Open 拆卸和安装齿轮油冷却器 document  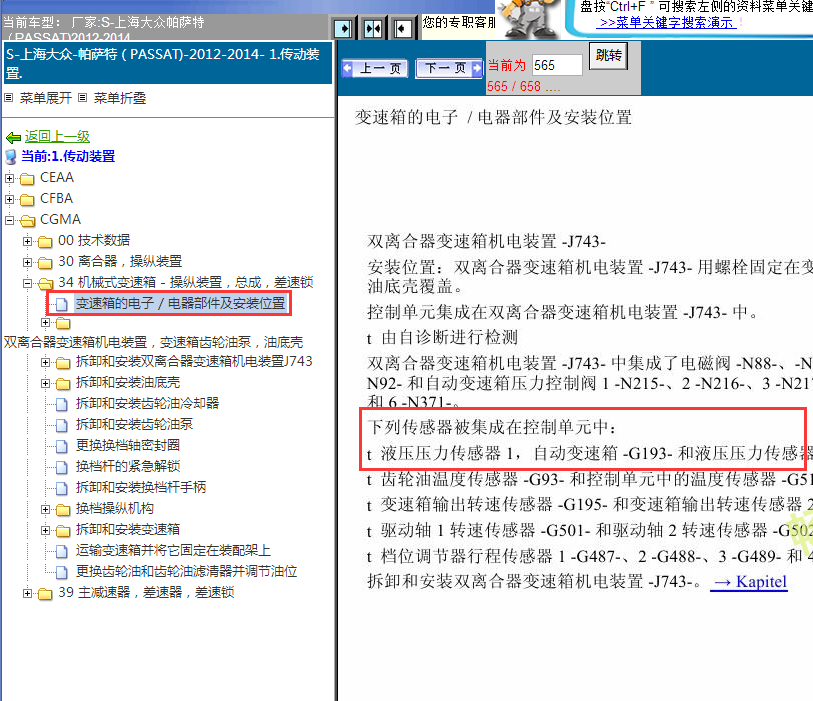click(x=147, y=403)
